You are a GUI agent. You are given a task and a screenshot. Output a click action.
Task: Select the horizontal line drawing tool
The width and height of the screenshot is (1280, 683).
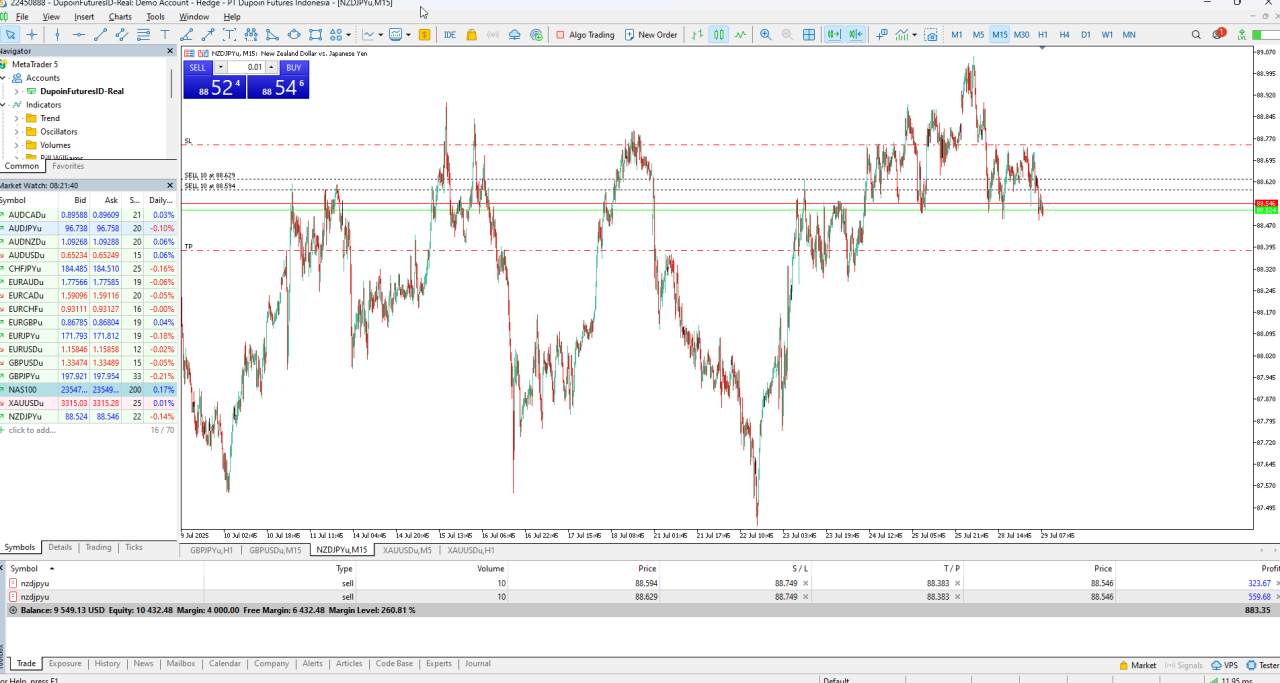pyautogui.click(x=79, y=34)
